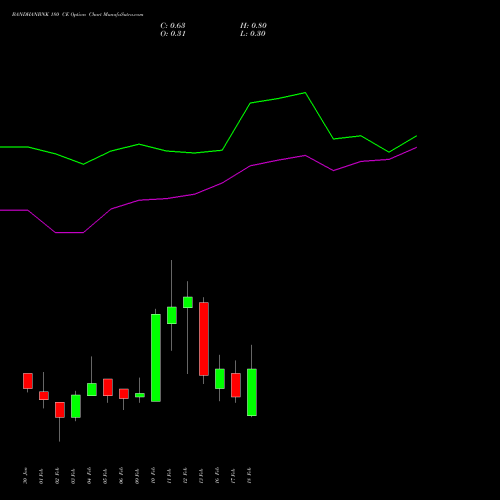Select the green candle above 04 Feb
500x500 pixels.
point(92,390)
